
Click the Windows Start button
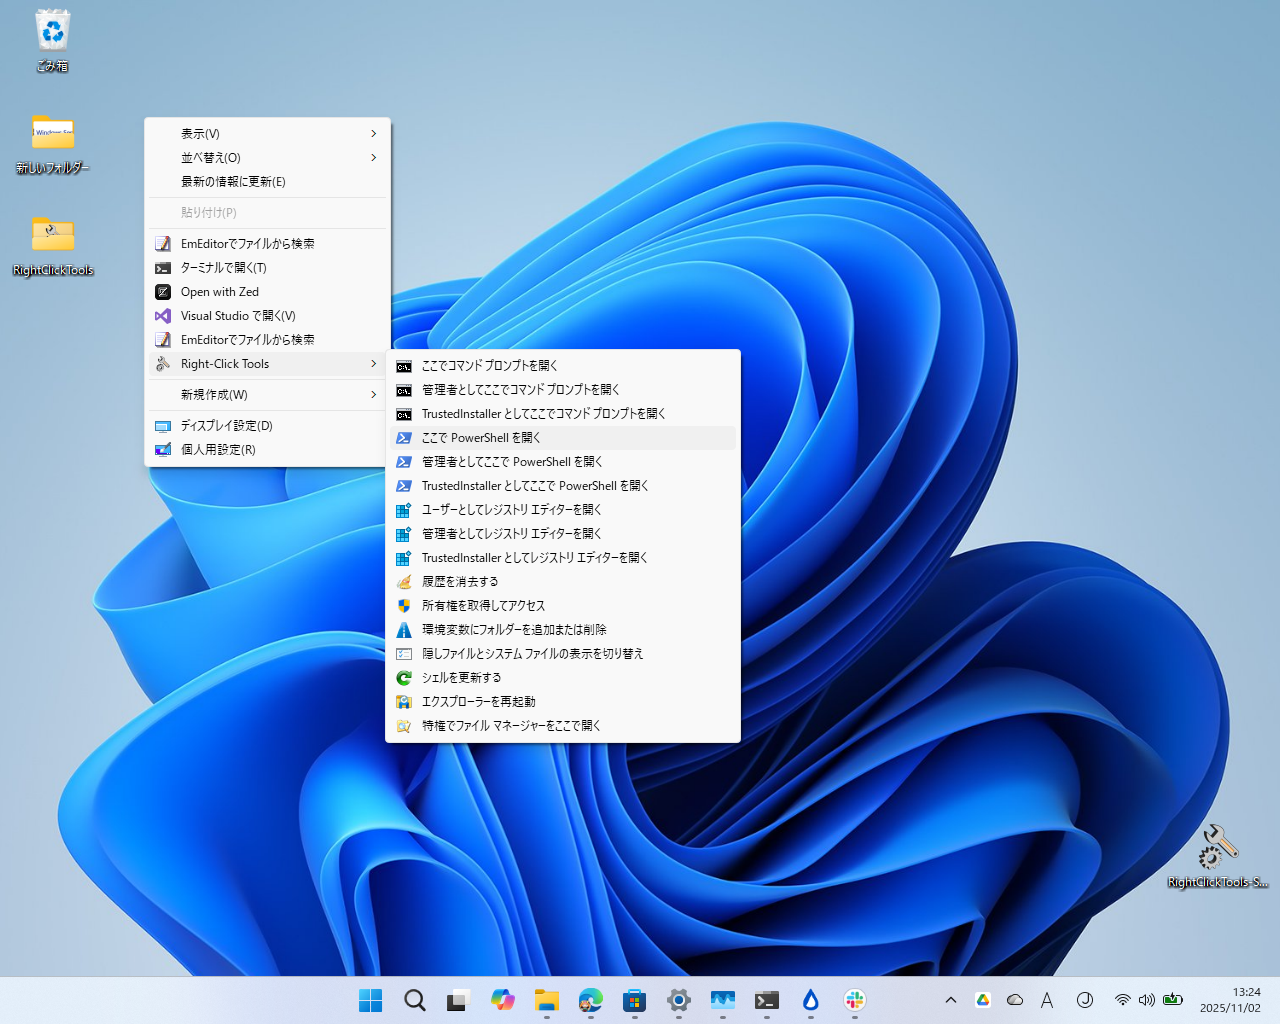(370, 1000)
